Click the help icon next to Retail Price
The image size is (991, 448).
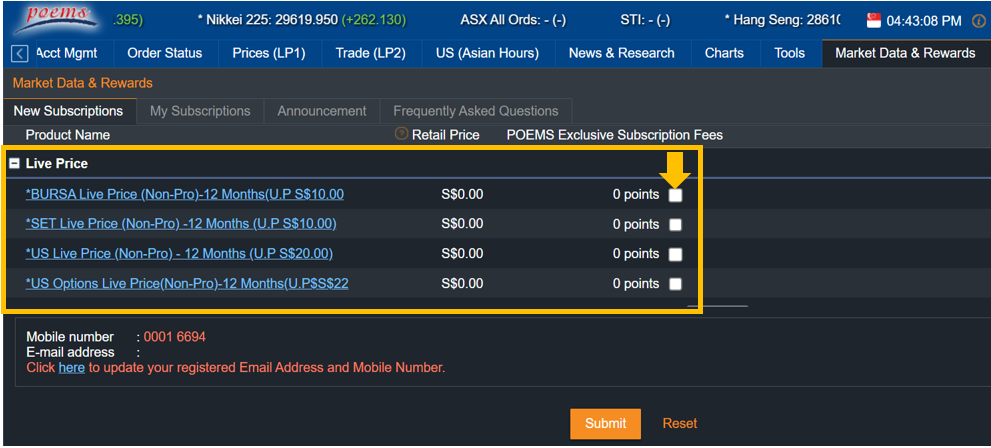tap(401, 133)
